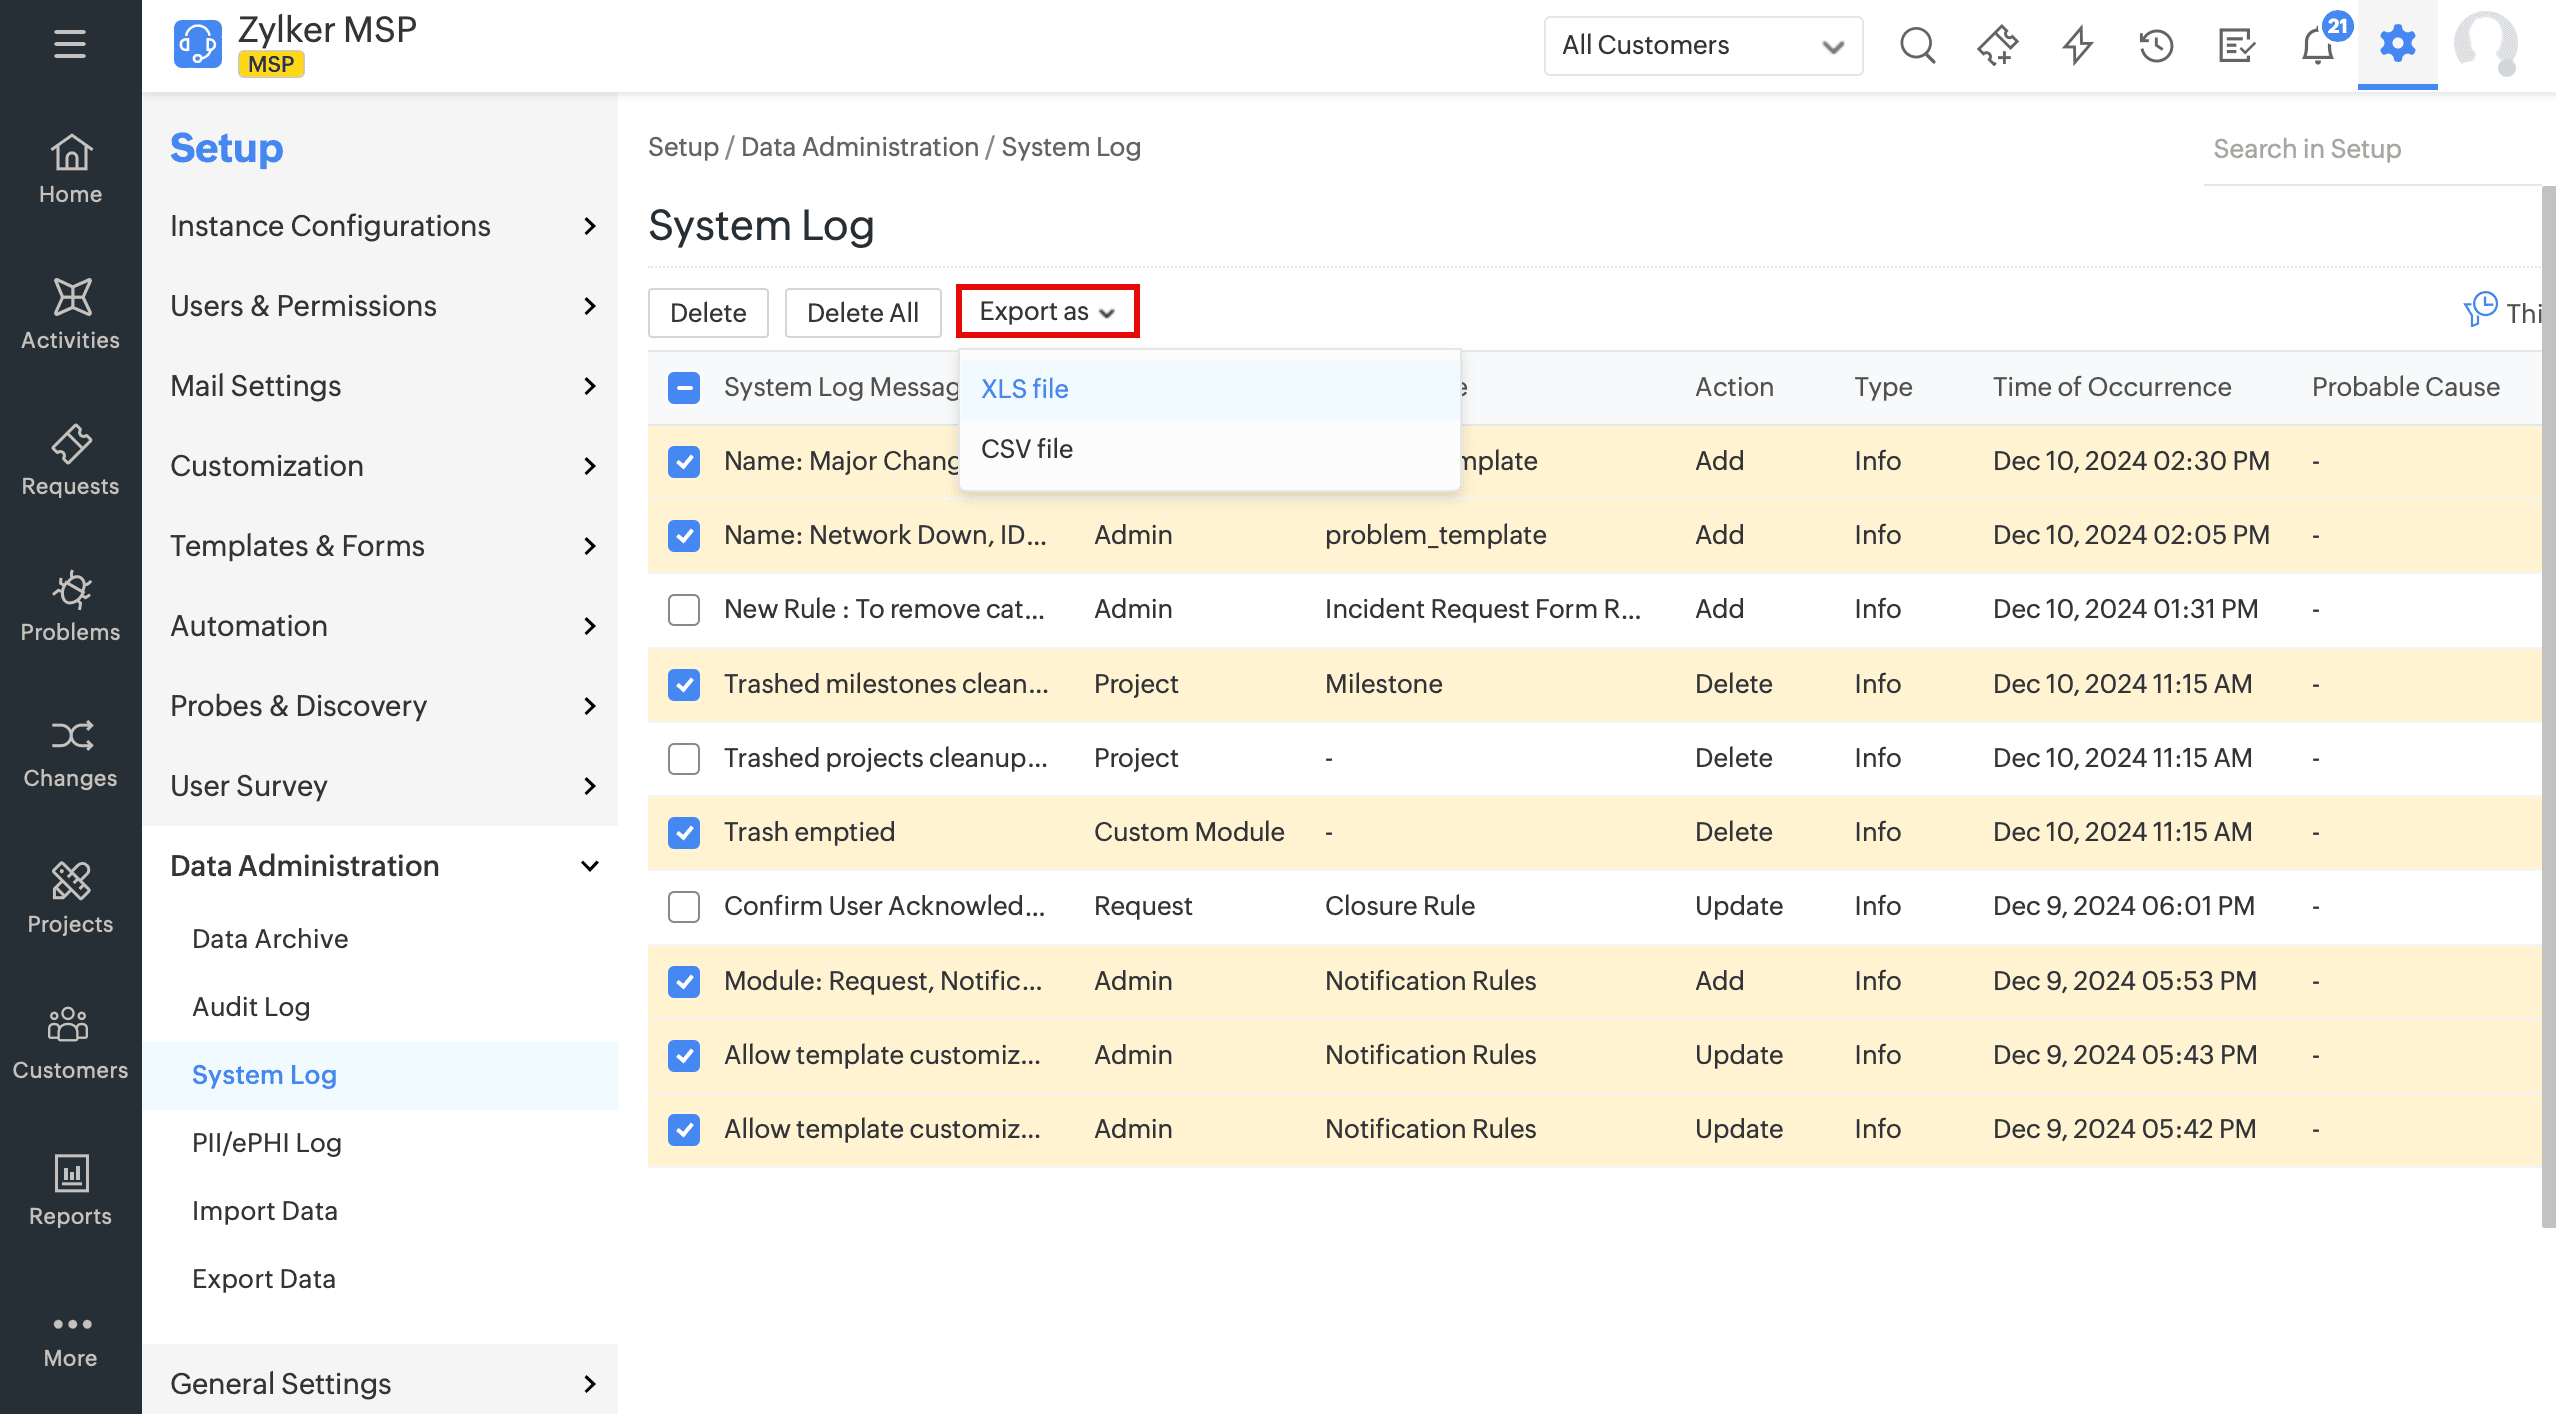Uncheck the 'Trash emptied' row checkbox
The height and width of the screenshot is (1414, 2556).
[684, 832]
